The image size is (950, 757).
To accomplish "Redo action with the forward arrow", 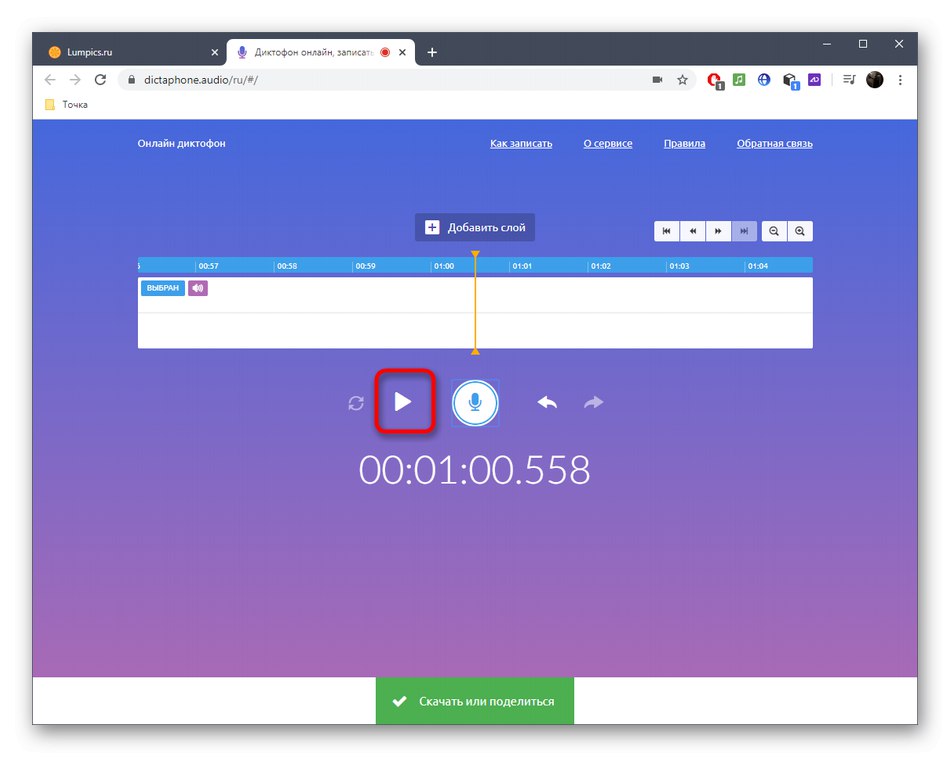I will tap(594, 402).
